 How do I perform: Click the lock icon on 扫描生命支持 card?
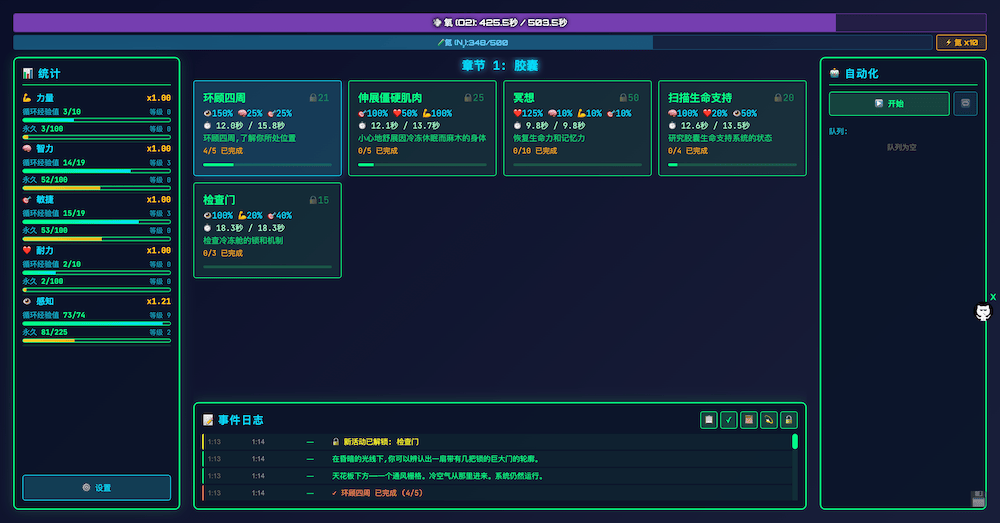777,98
